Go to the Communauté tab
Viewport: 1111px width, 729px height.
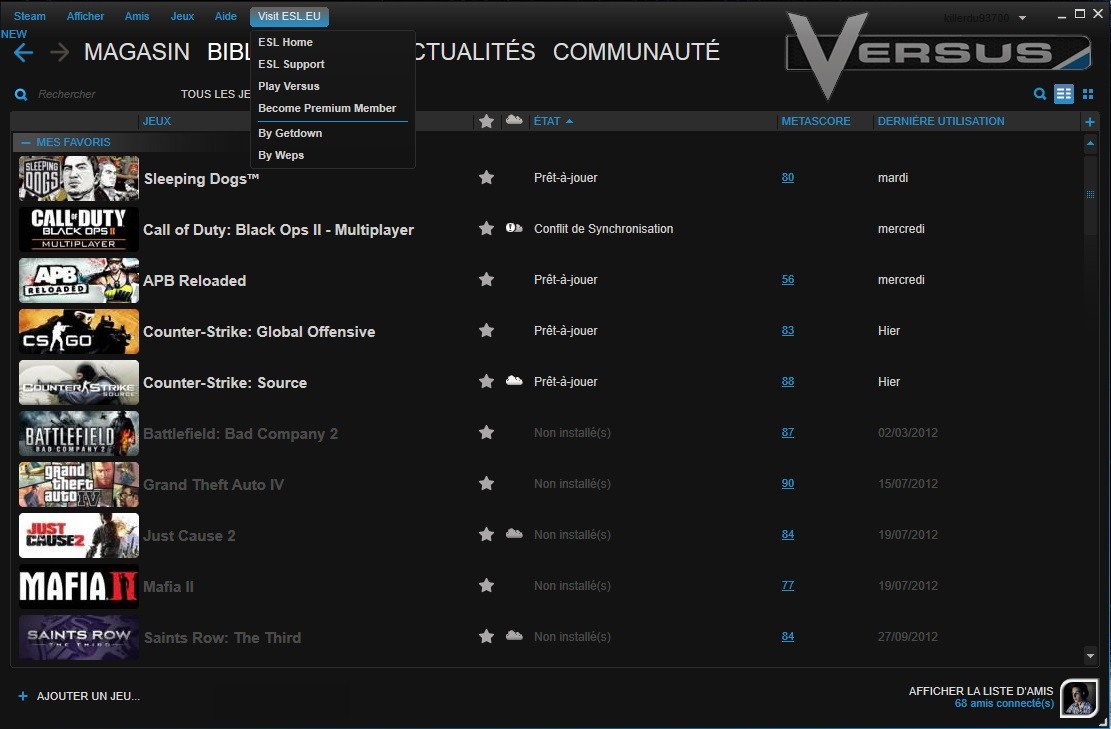[x=636, y=52]
